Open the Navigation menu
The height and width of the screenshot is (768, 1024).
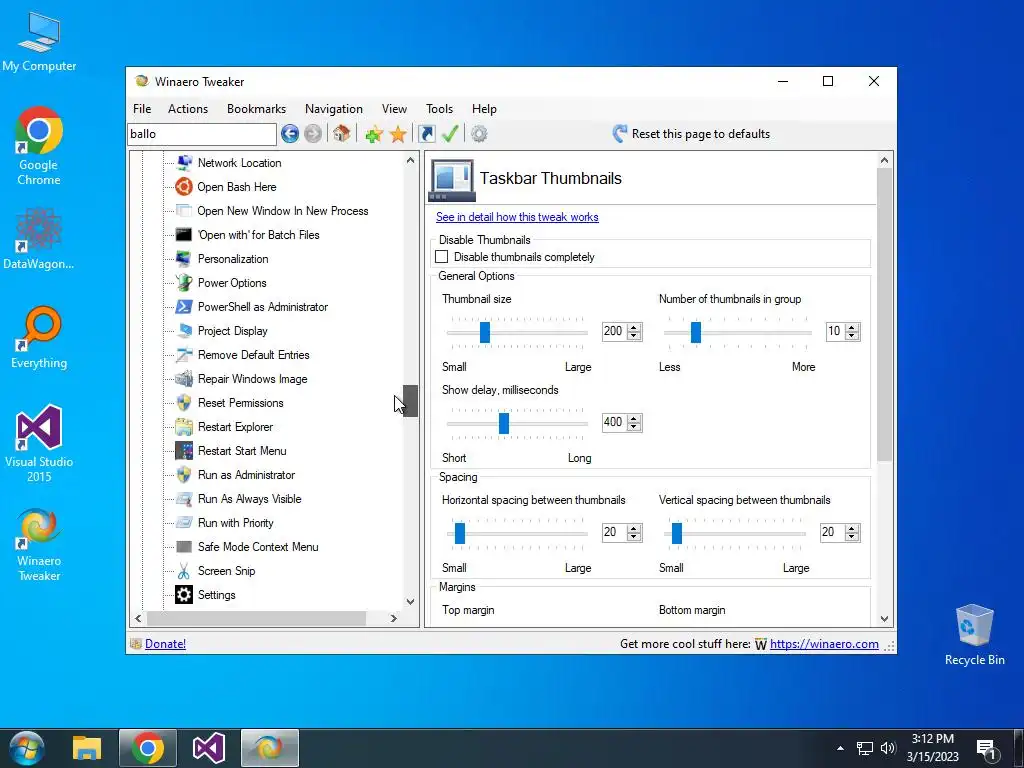[334, 109]
